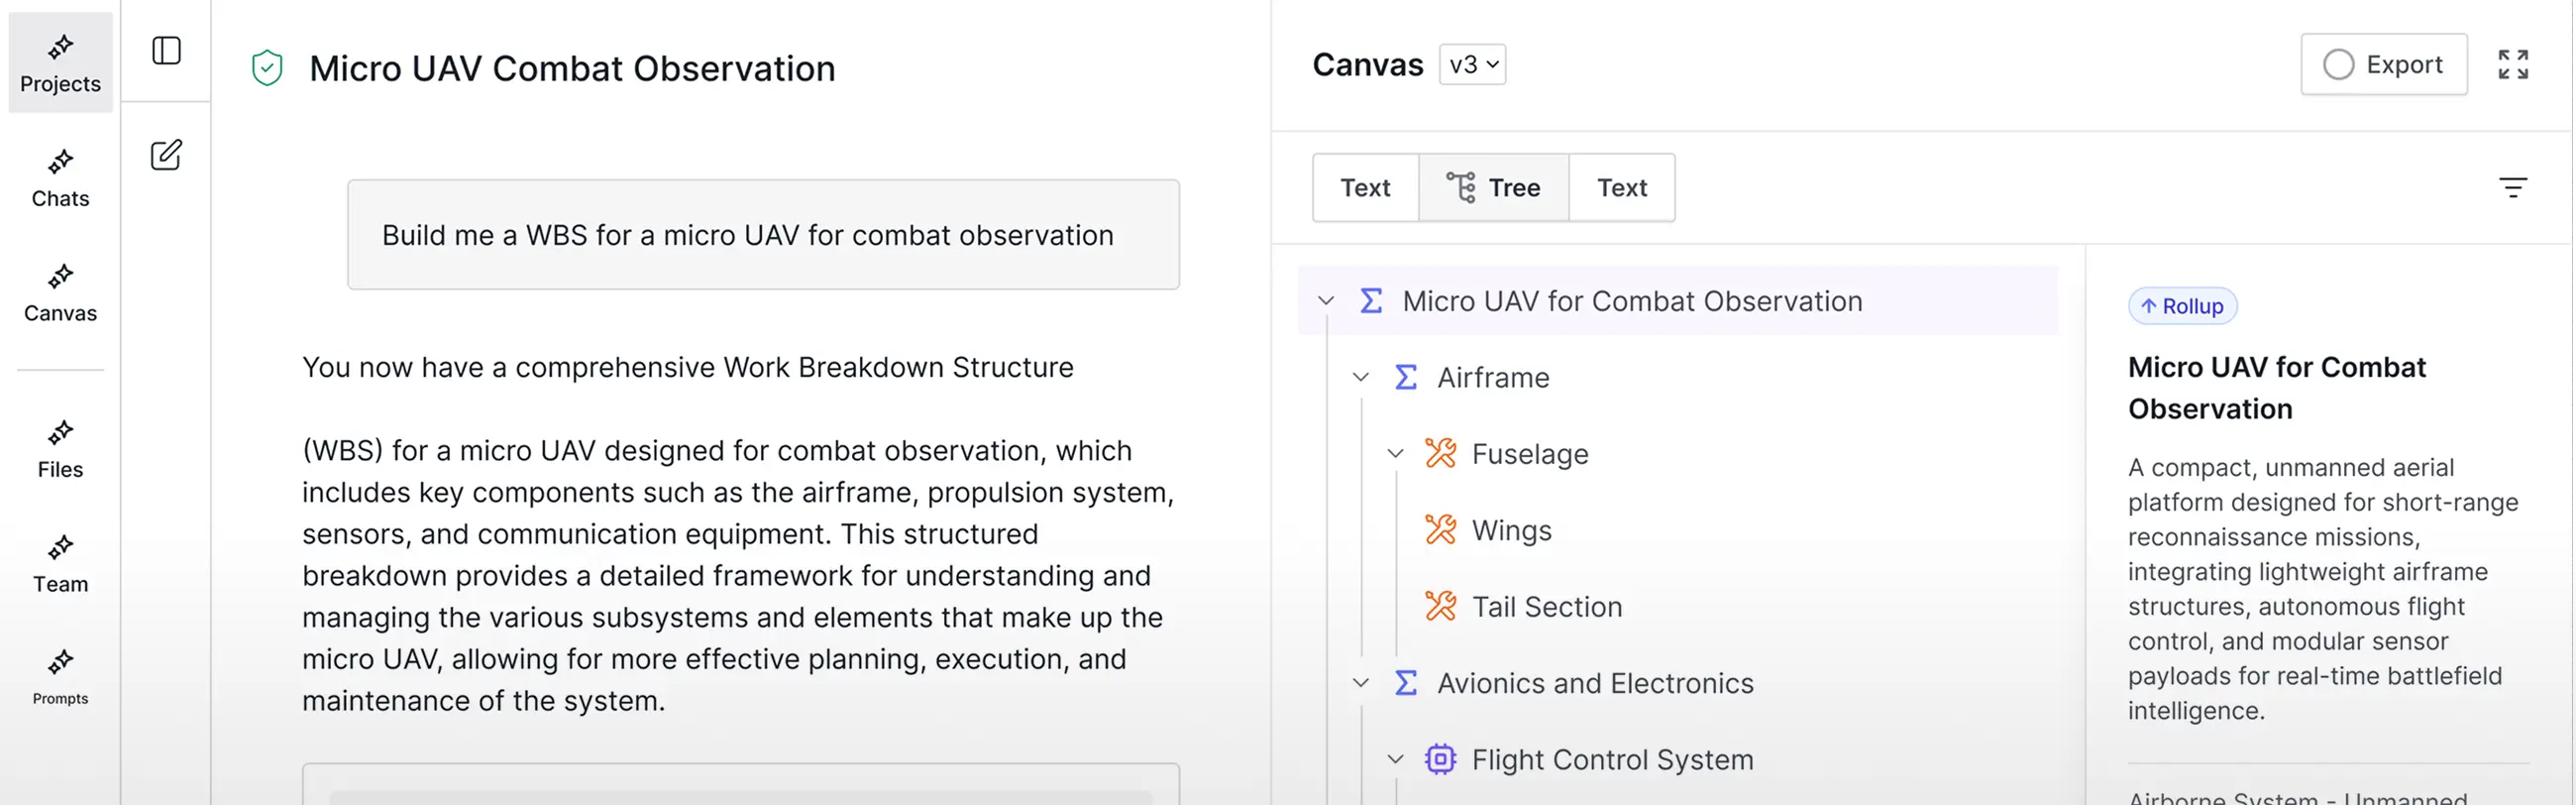The height and width of the screenshot is (805, 2576).
Task: Toggle the sidebar panel layout icon
Action: (166, 50)
